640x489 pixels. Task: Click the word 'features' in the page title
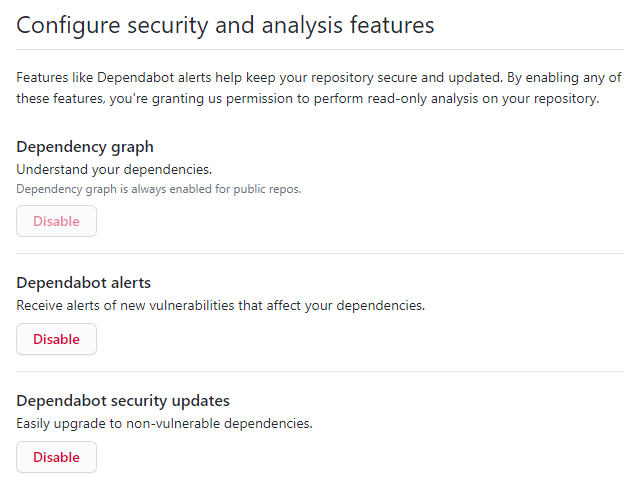coord(392,25)
